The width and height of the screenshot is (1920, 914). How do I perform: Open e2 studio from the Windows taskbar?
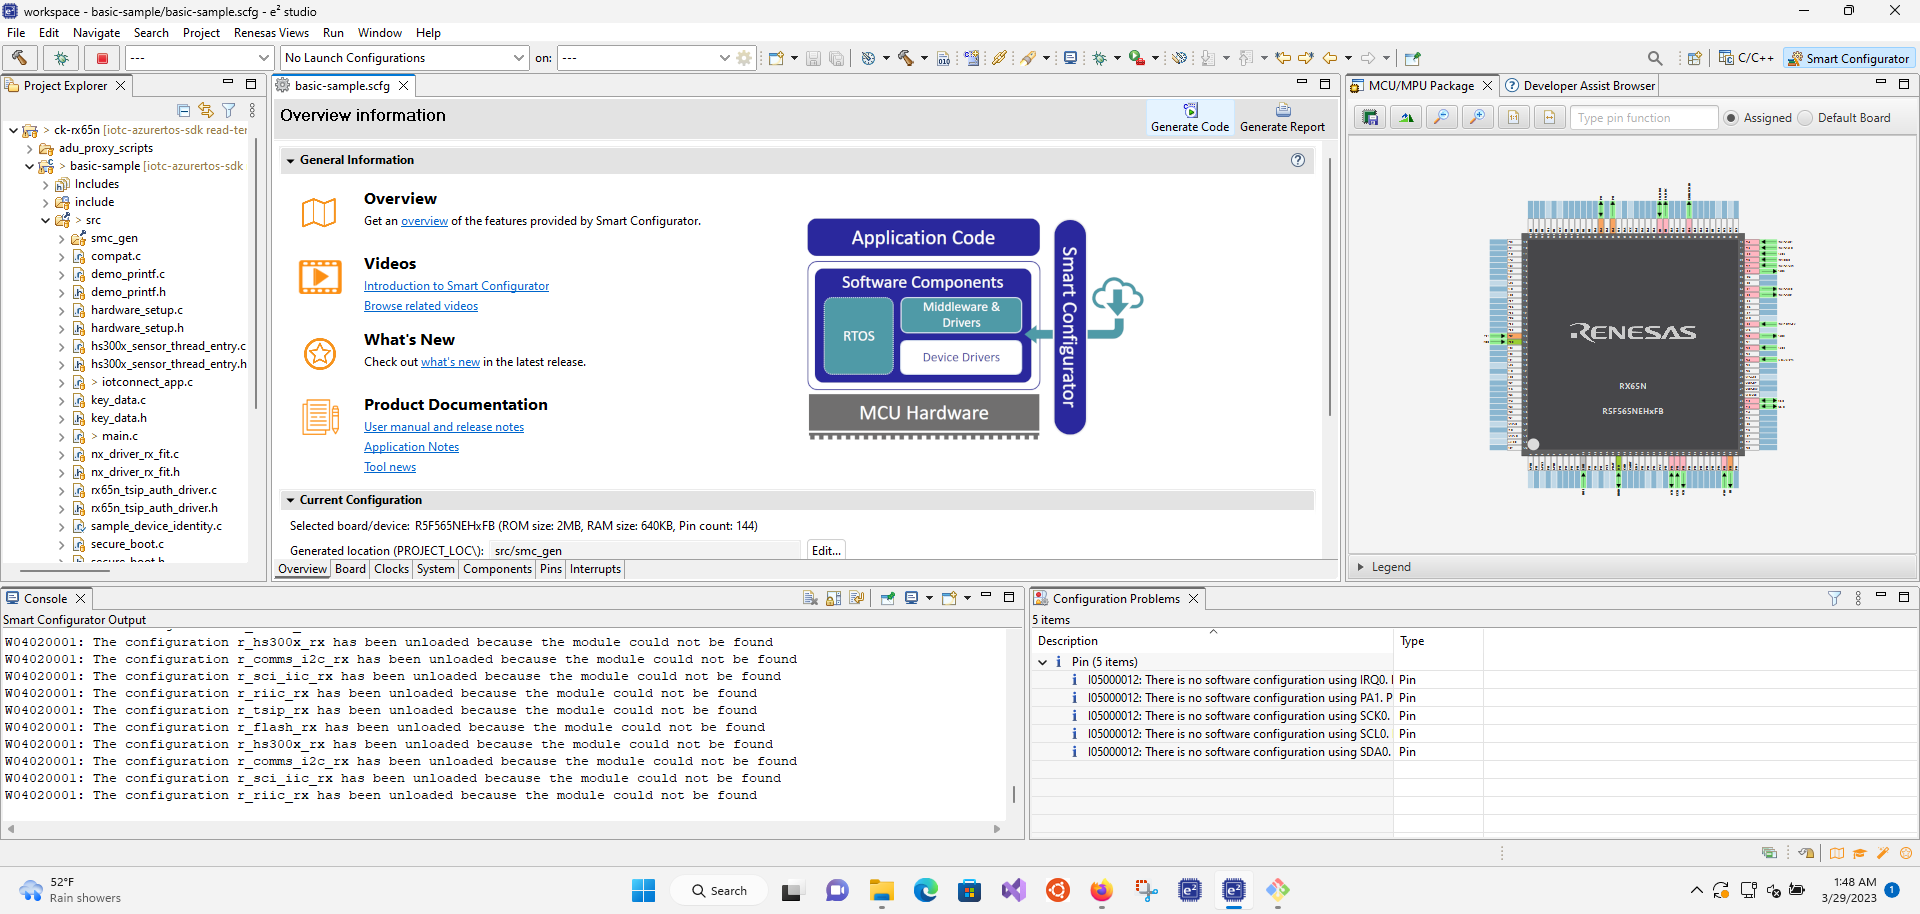click(x=1234, y=889)
